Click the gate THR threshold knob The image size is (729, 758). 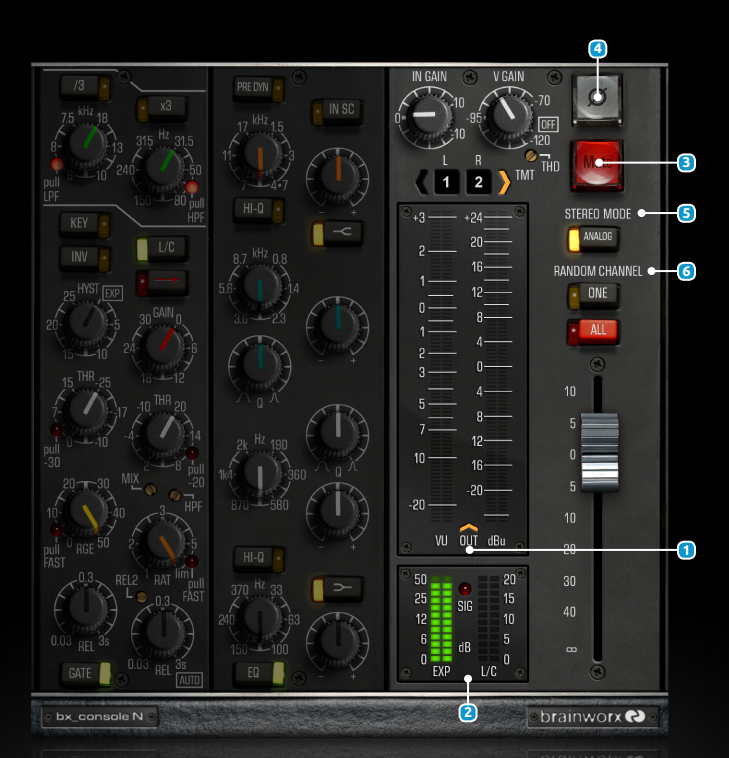[87, 409]
